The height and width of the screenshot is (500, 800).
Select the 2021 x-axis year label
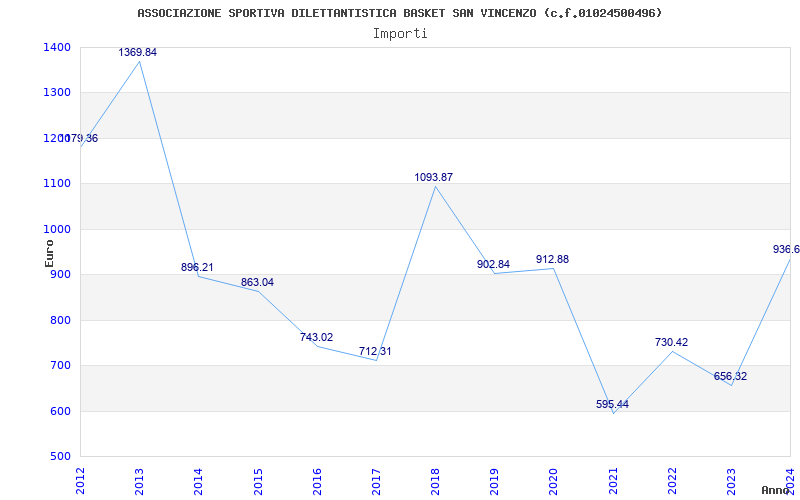click(613, 481)
